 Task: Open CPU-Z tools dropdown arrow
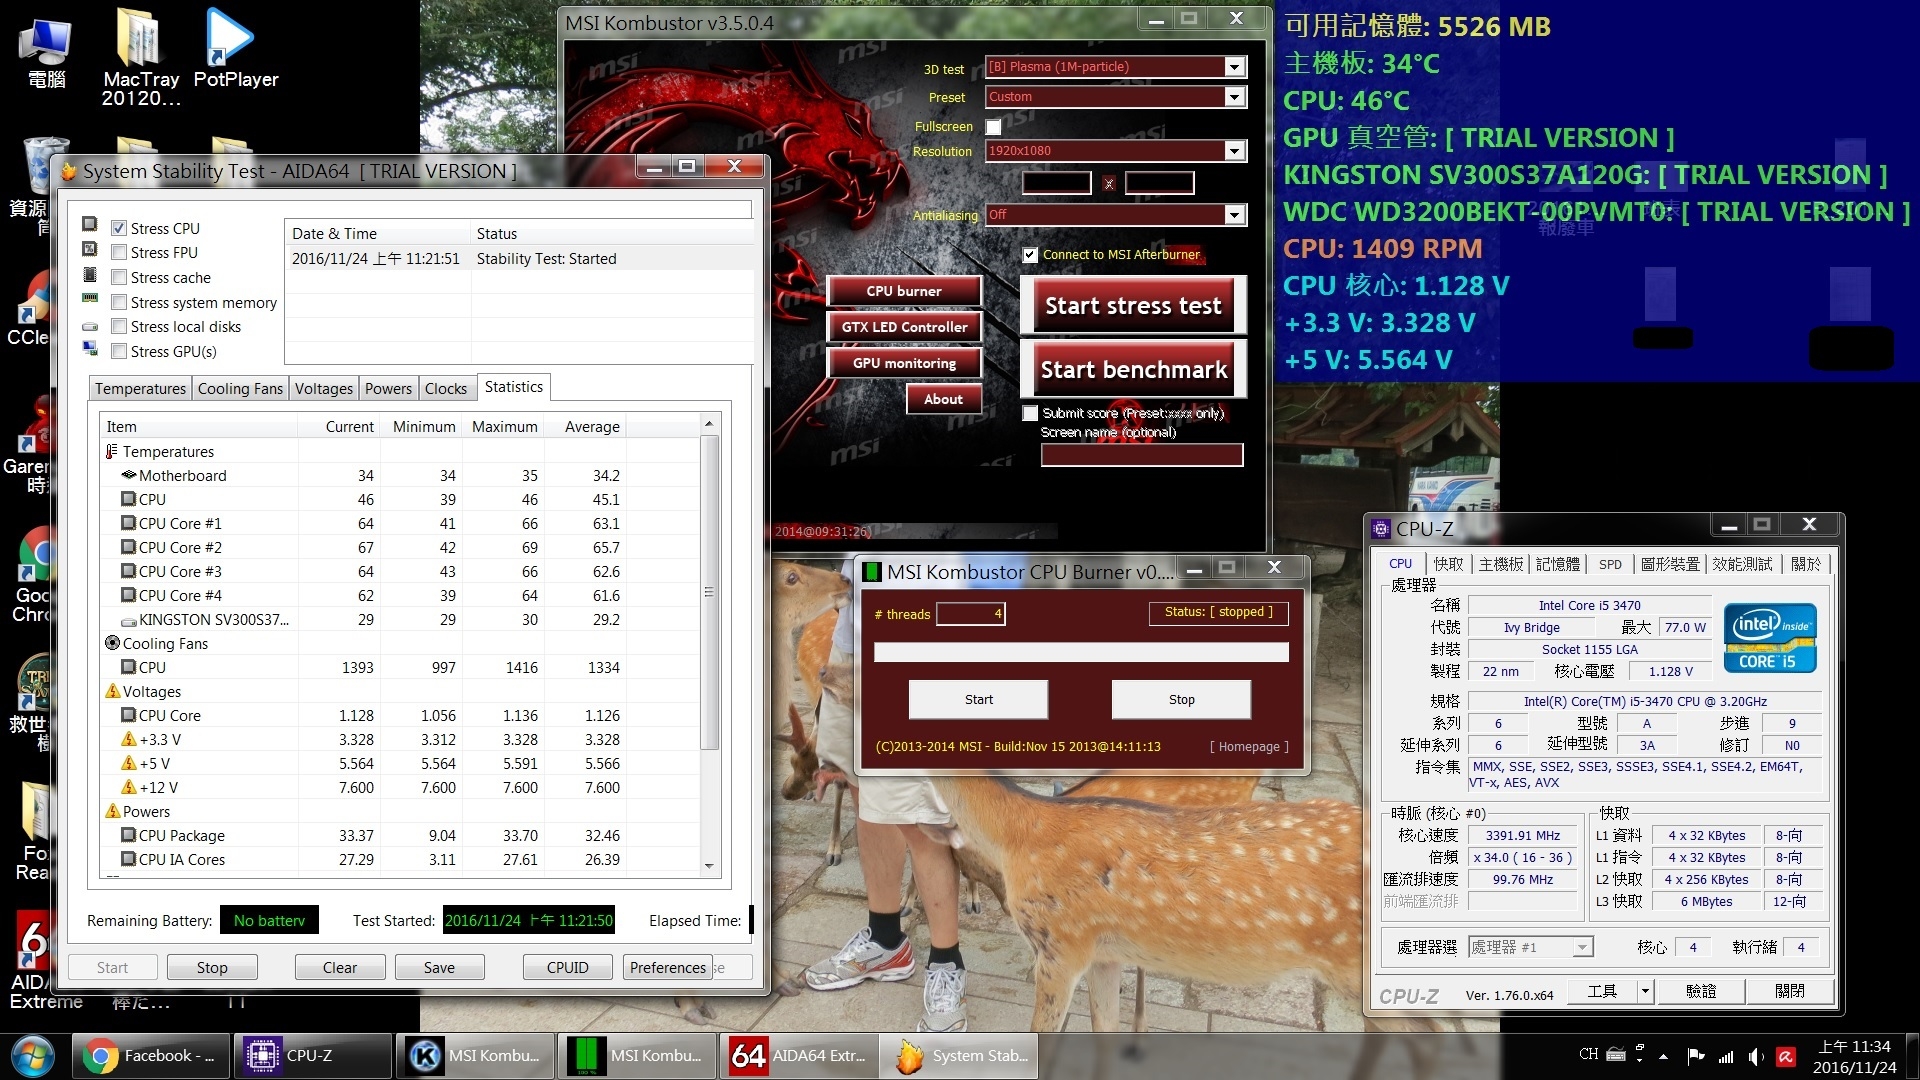pyautogui.click(x=1644, y=991)
